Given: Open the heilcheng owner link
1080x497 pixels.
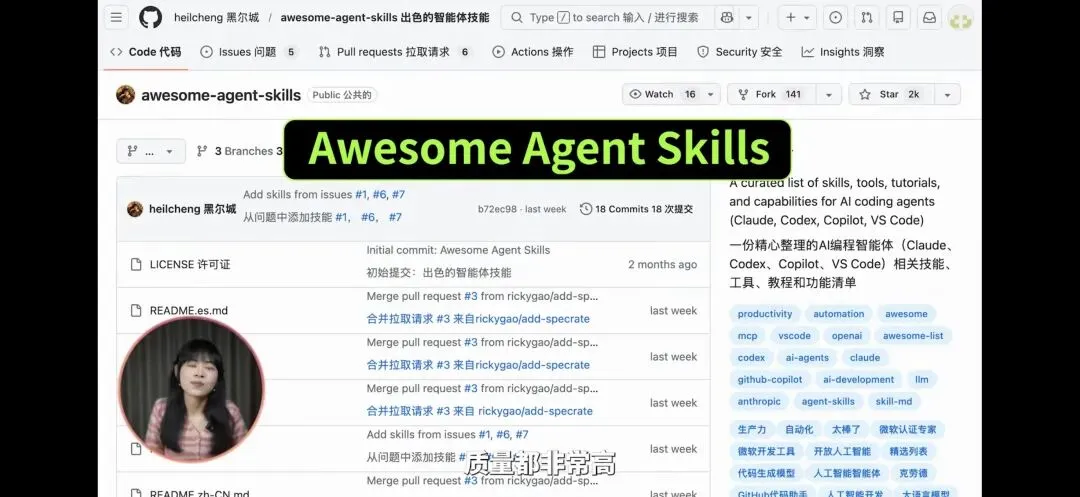Looking at the screenshot, I should pyautogui.click(x=216, y=17).
